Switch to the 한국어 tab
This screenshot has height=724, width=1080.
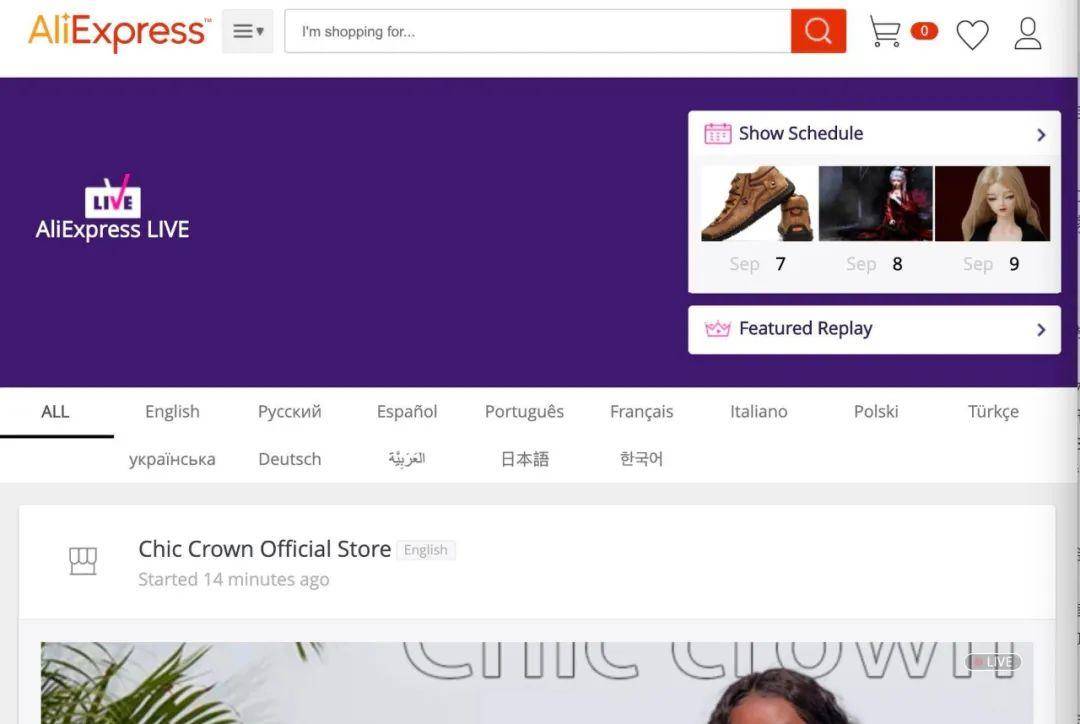[641, 459]
